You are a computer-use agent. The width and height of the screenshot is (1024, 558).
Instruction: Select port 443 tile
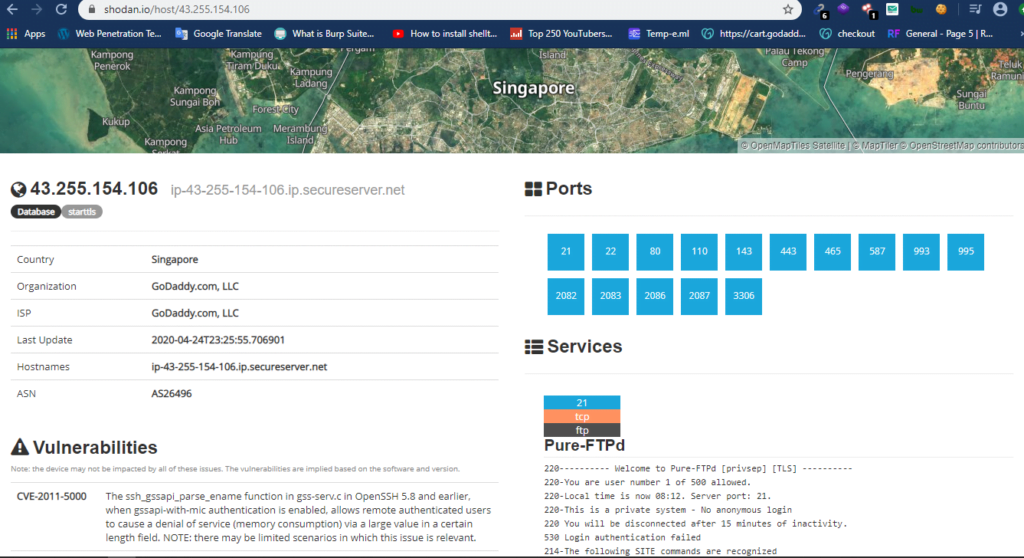tap(788, 252)
